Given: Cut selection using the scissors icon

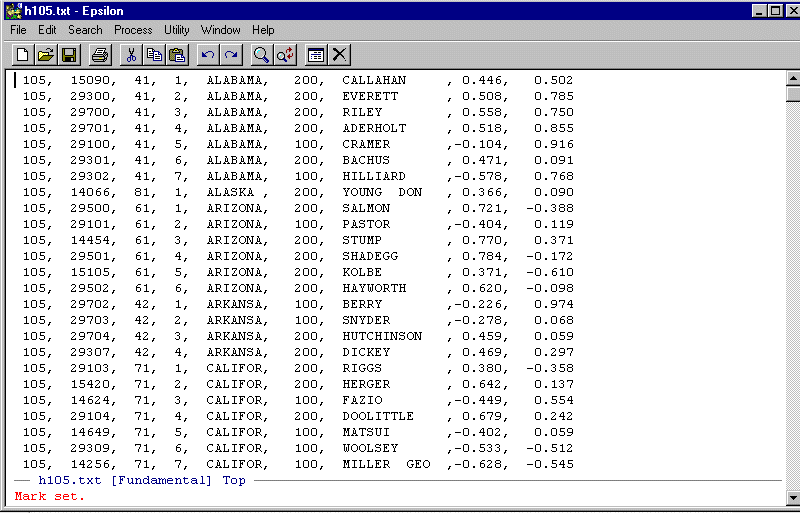Looking at the screenshot, I should click(x=130, y=55).
